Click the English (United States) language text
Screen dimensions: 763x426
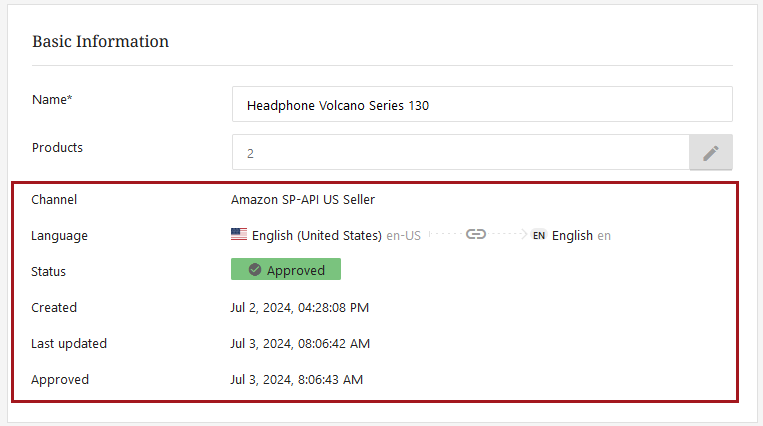(317, 236)
